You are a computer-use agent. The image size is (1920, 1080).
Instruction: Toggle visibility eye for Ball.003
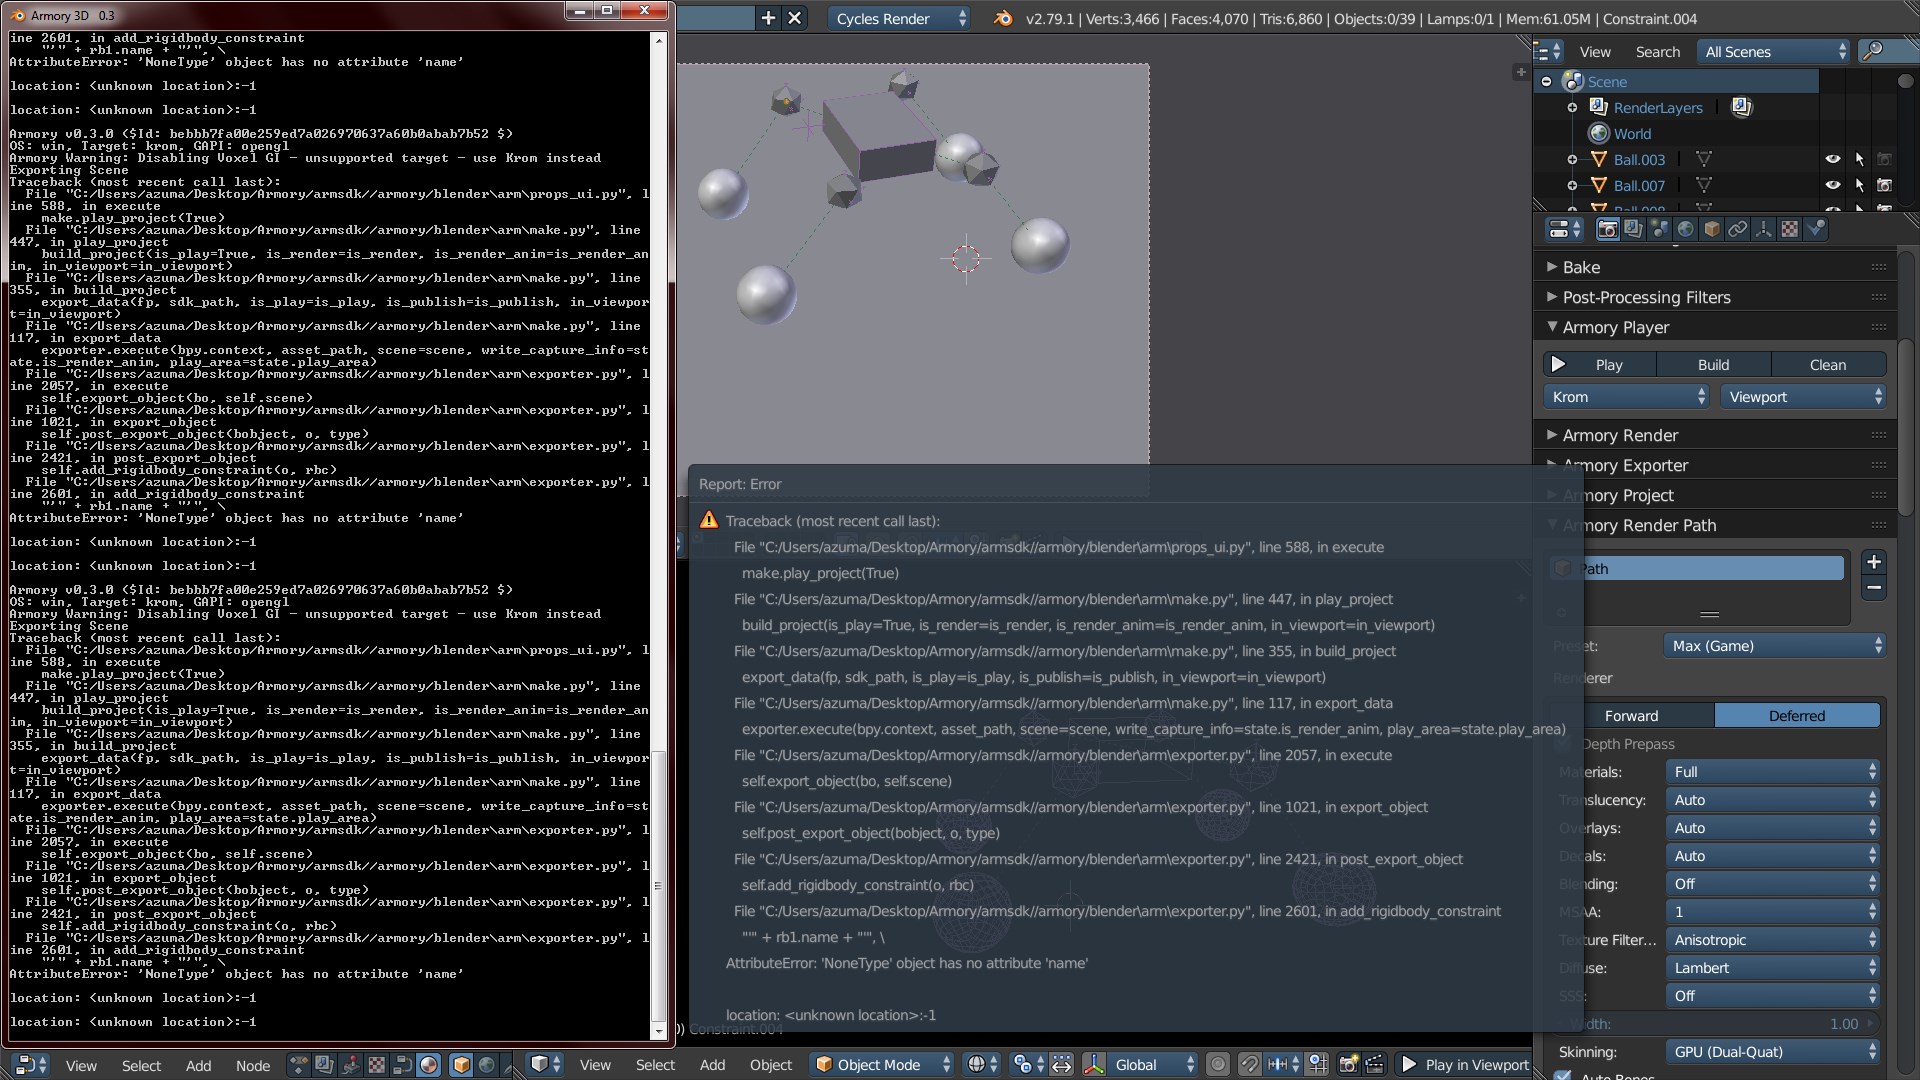pyautogui.click(x=1832, y=159)
